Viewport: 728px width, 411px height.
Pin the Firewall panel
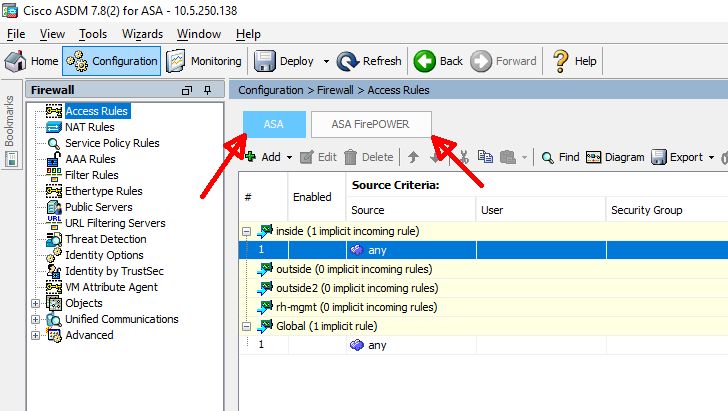pyautogui.click(x=208, y=90)
